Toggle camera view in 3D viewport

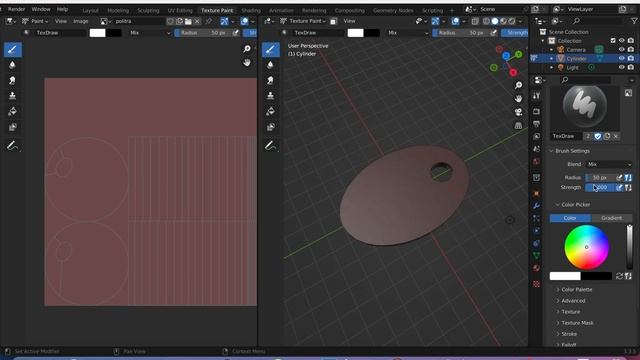(x=518, y=112)
